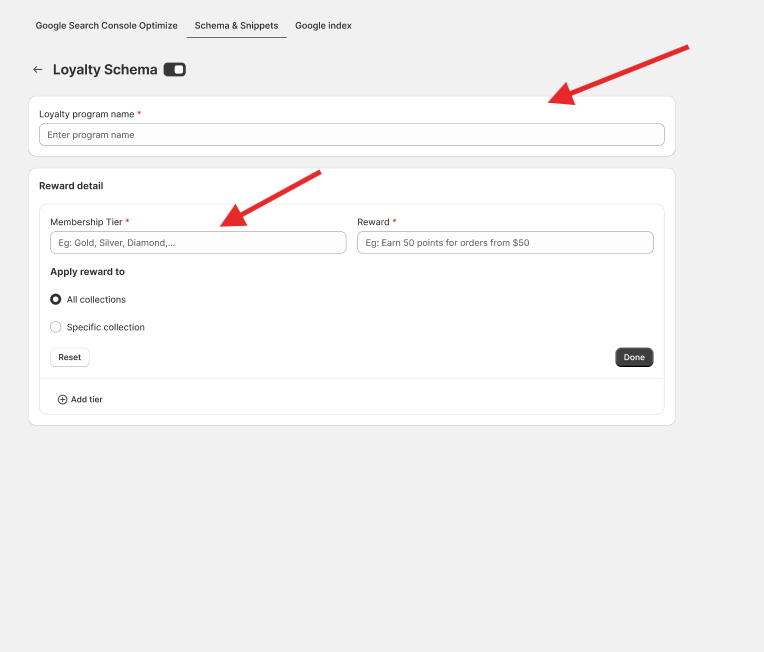Screen dimensions: 764x652
Task: Toggle the Loyalty Schema switch
Action: [175, 70]
